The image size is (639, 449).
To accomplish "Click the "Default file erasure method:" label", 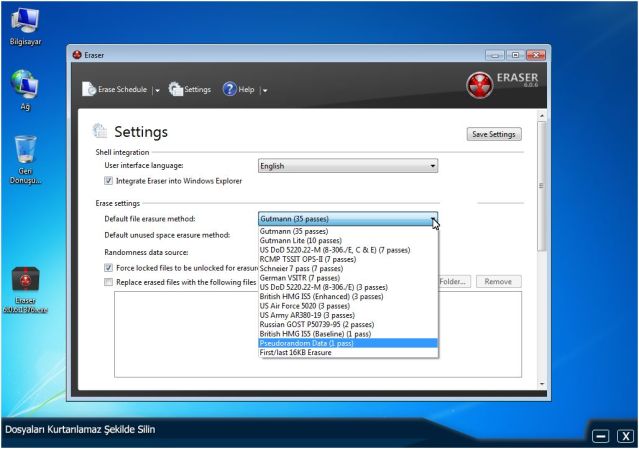I will [150, 219].
